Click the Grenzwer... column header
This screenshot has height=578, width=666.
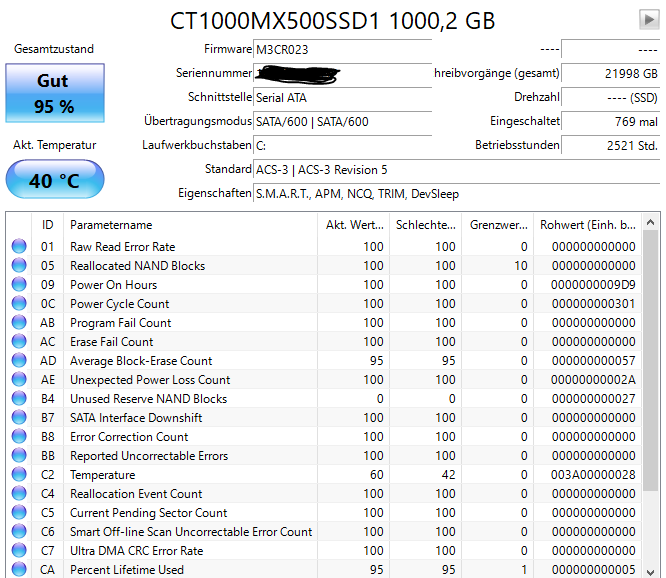pyautogui.click(x=498, y=225)
